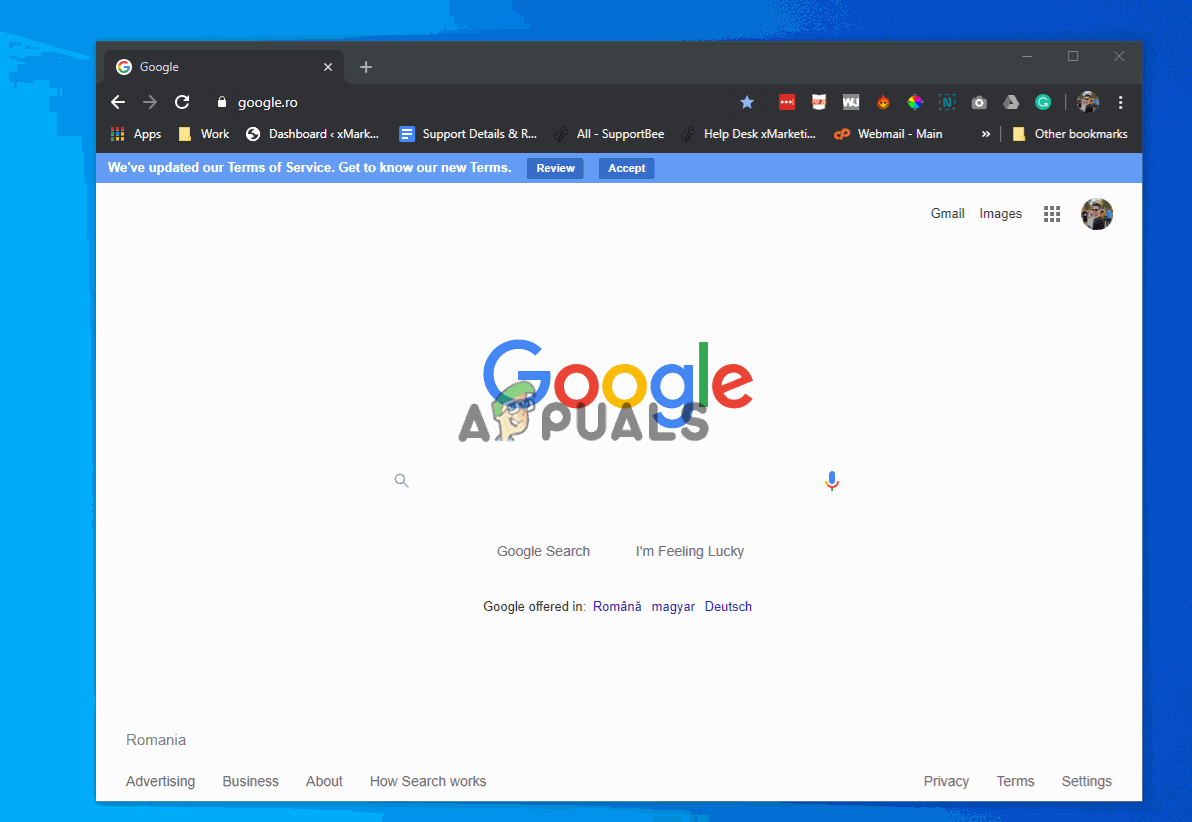Open the Terms footer link
1192x822 pixels.
click(1015, 781)
